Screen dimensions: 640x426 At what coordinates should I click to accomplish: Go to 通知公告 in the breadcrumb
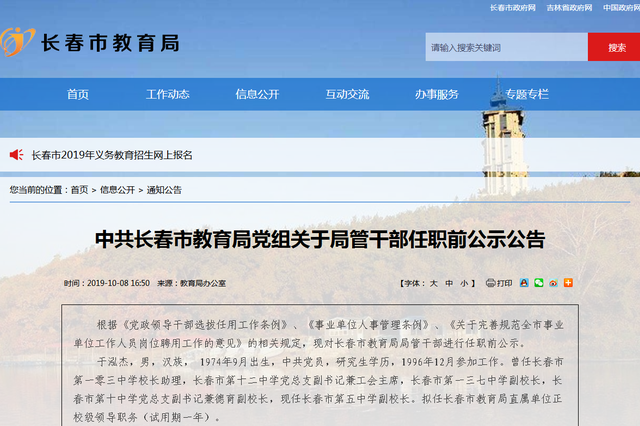tap(164, 190)
